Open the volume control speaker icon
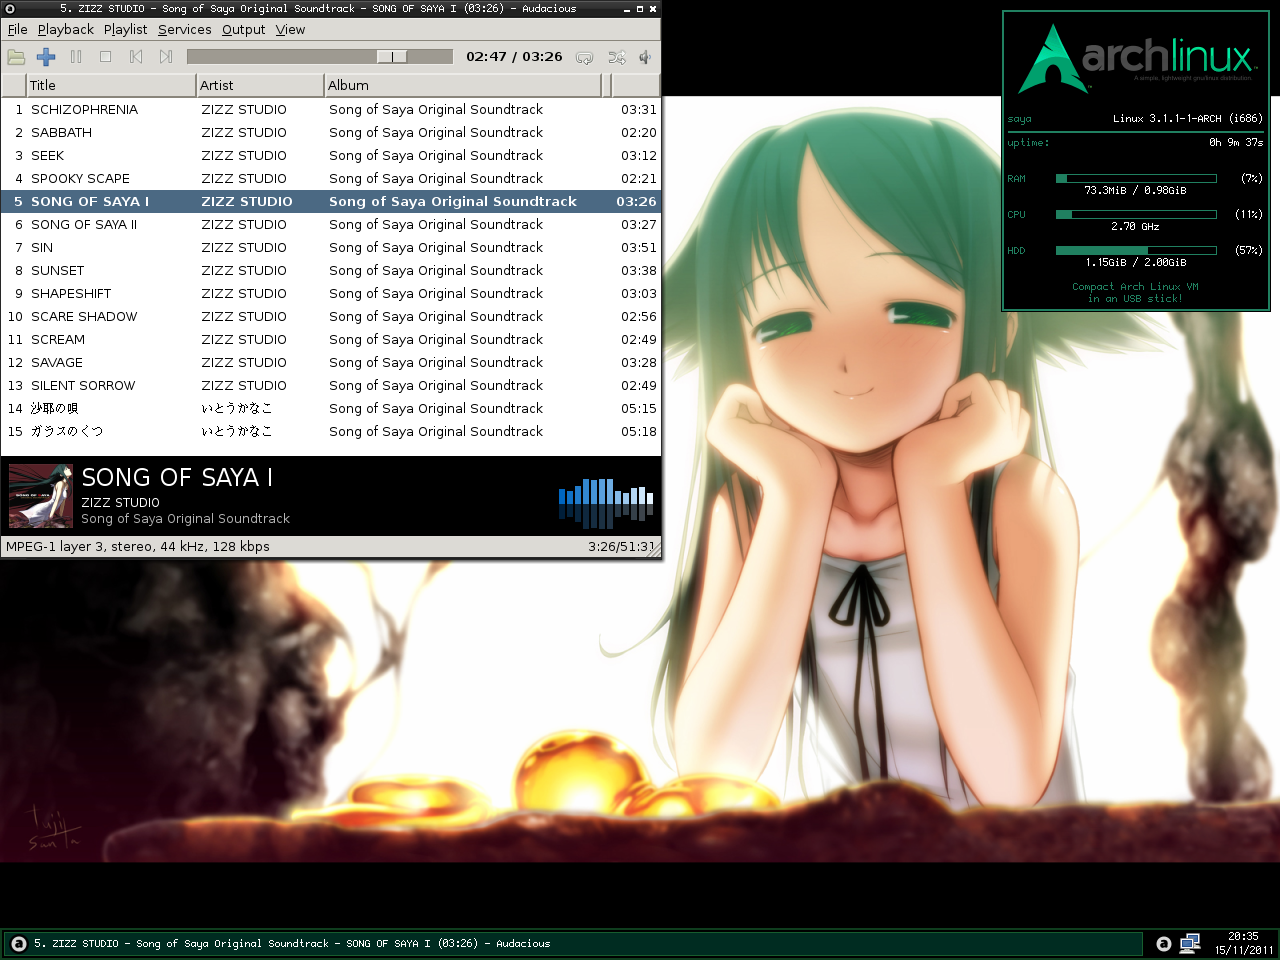 [x=645, y=57]
